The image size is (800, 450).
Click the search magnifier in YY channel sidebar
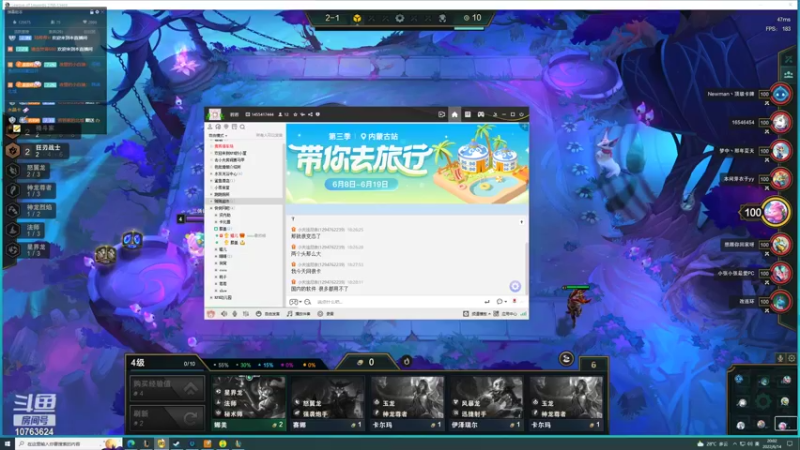click(243, 127)
